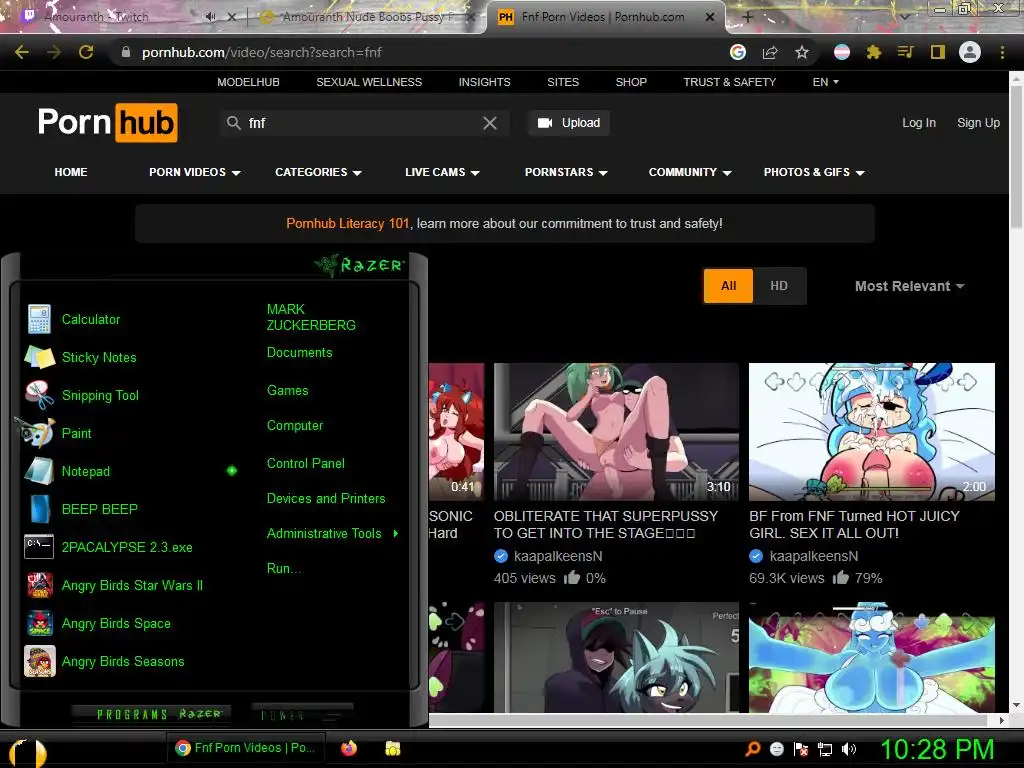1024x768 pixels.
Task: Open the media control playlist icon
Action: (905, 52)
